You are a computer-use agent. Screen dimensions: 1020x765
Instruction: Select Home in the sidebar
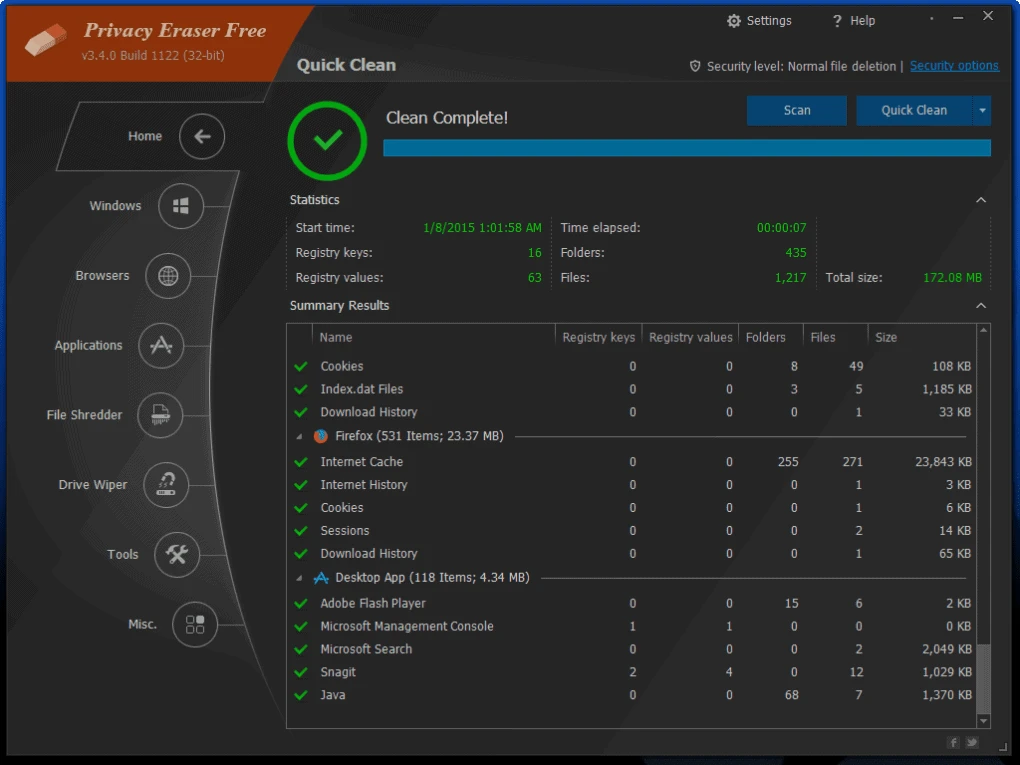[144, 136]
